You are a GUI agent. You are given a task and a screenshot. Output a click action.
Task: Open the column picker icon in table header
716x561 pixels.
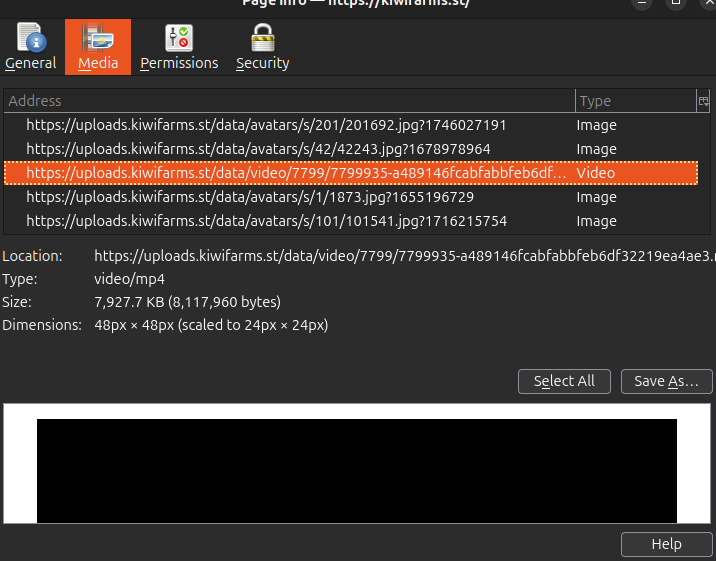pyautogui.click(x=703, y=101)
